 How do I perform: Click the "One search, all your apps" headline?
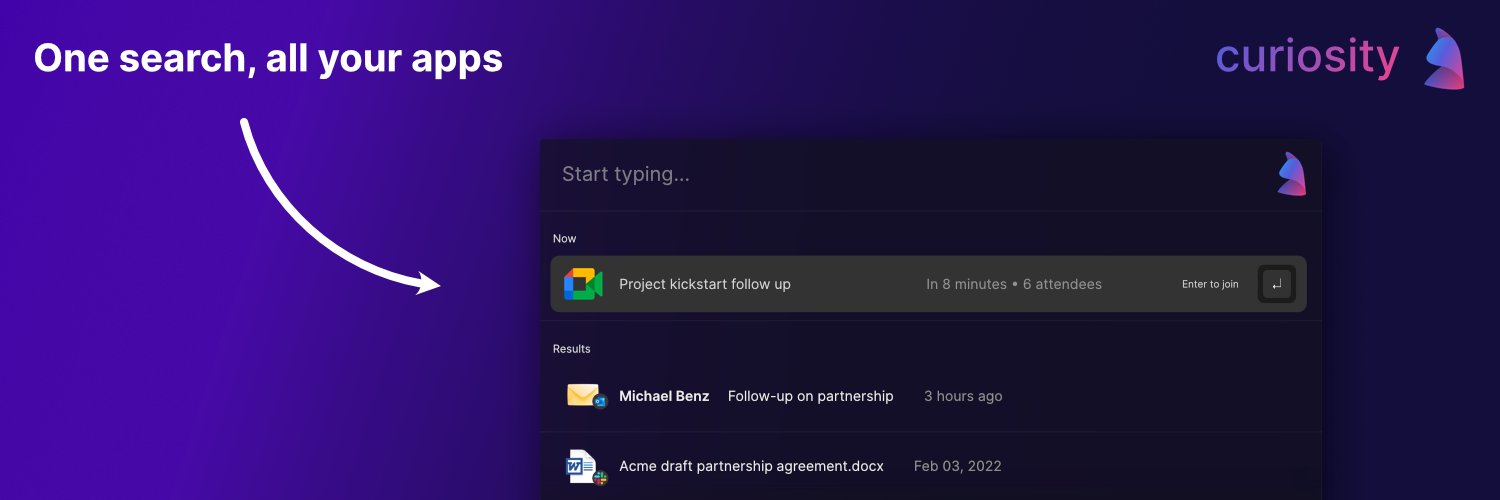click(x=268, y=59)
